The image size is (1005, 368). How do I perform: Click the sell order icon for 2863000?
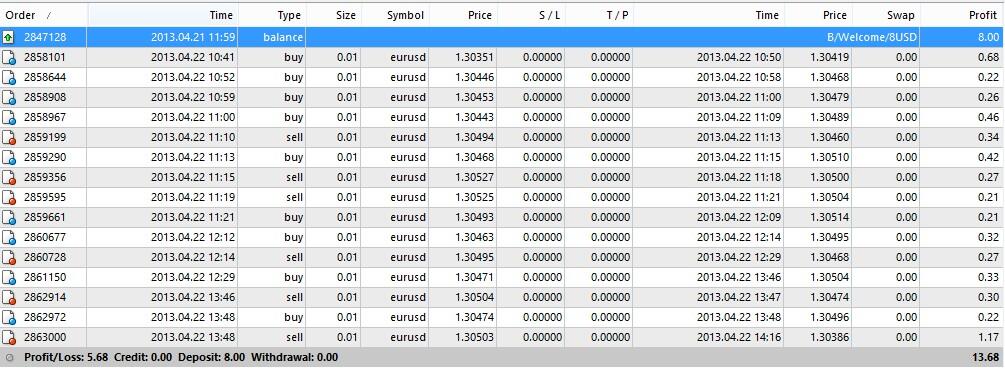8,337
